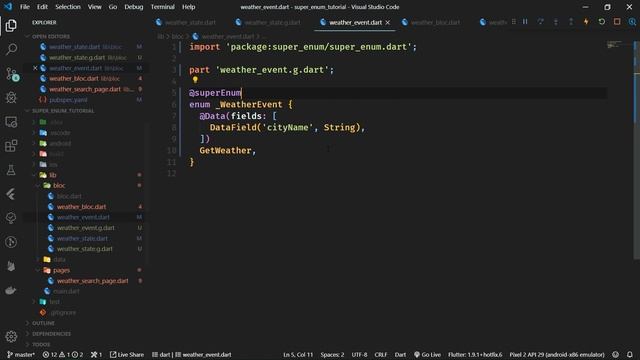Open main.dart in the file tree

click(66, 291)
